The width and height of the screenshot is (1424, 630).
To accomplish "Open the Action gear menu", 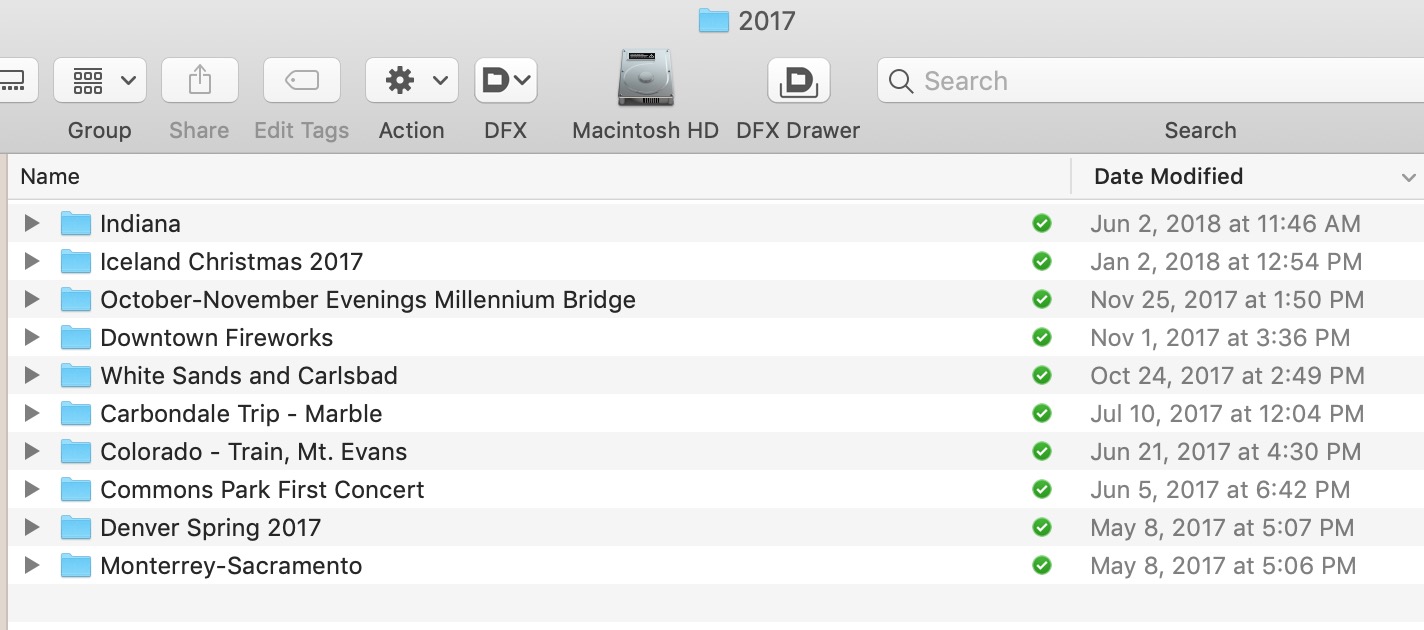I will pyautogui.click(x=411, y=81).
